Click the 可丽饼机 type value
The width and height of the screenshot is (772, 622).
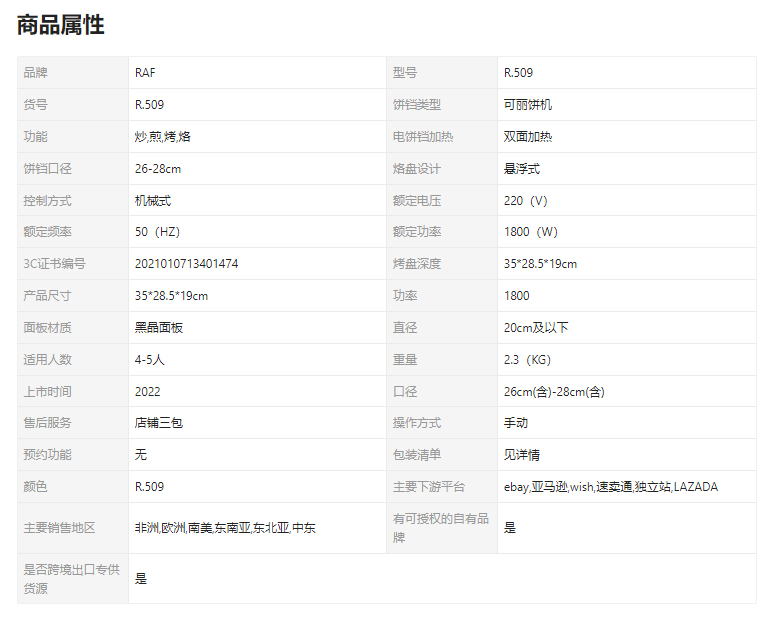[527, 105]
